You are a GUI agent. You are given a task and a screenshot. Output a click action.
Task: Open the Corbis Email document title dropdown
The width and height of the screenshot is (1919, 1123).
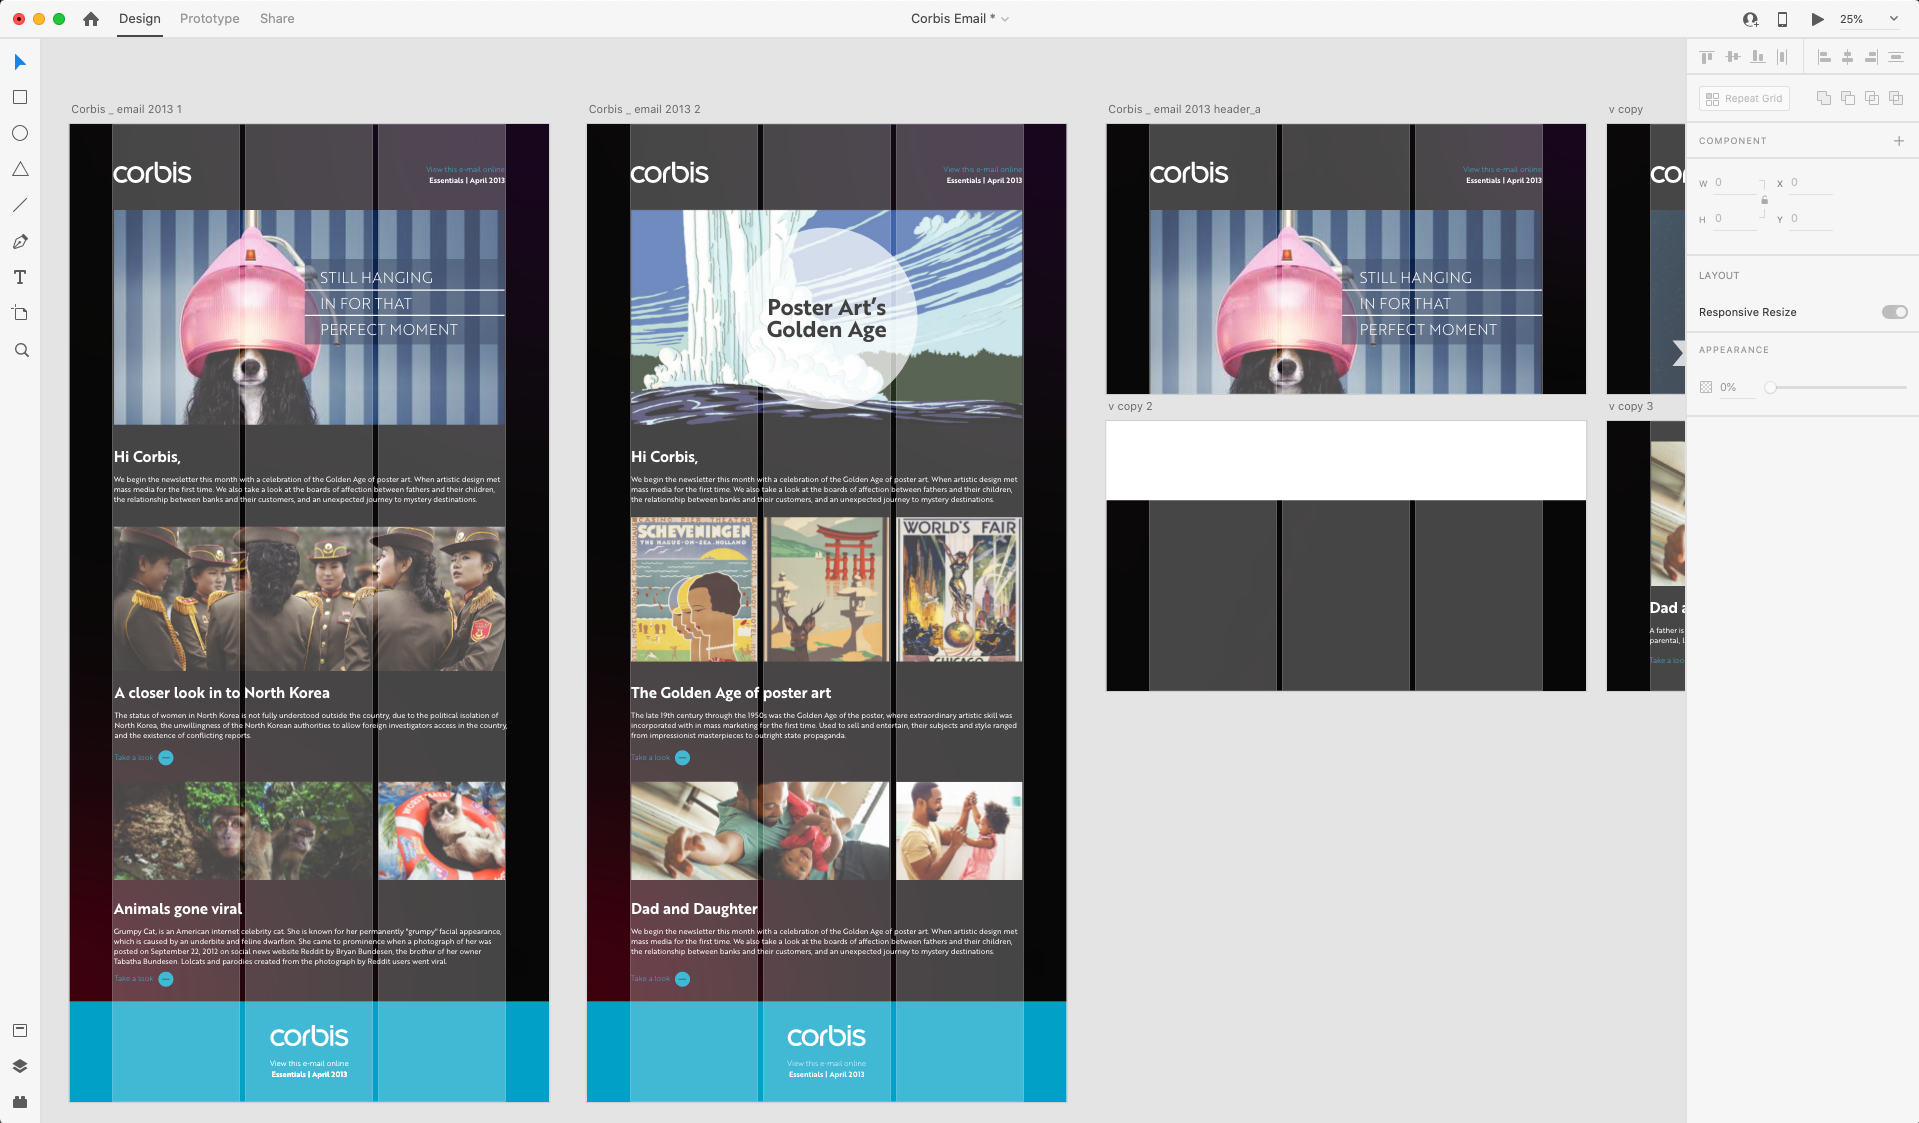click(x=959, y=19)
